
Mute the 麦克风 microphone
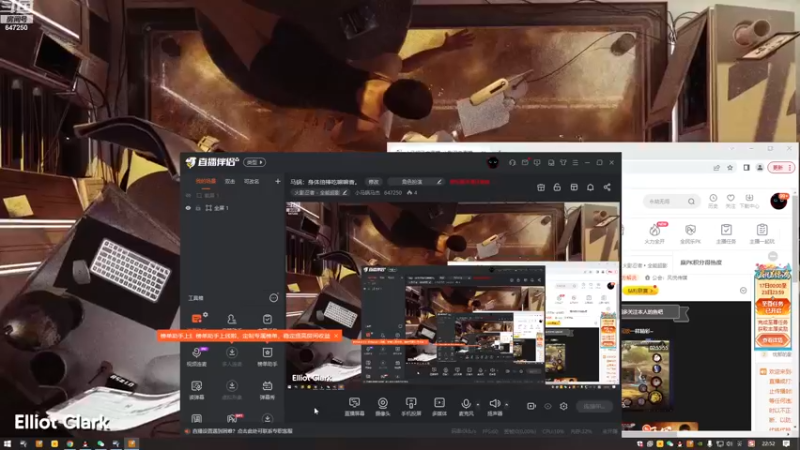[x=466, y=406]
